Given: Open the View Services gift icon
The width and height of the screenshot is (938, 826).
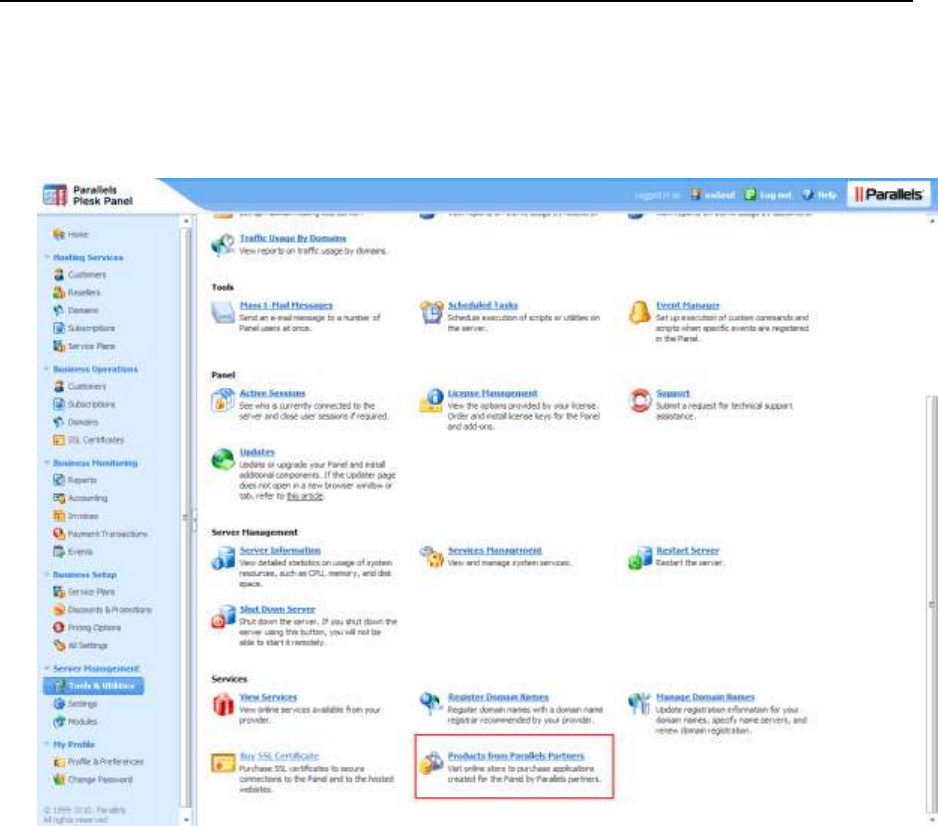Looking at the screenshot, I should click(x=223, y=703).
